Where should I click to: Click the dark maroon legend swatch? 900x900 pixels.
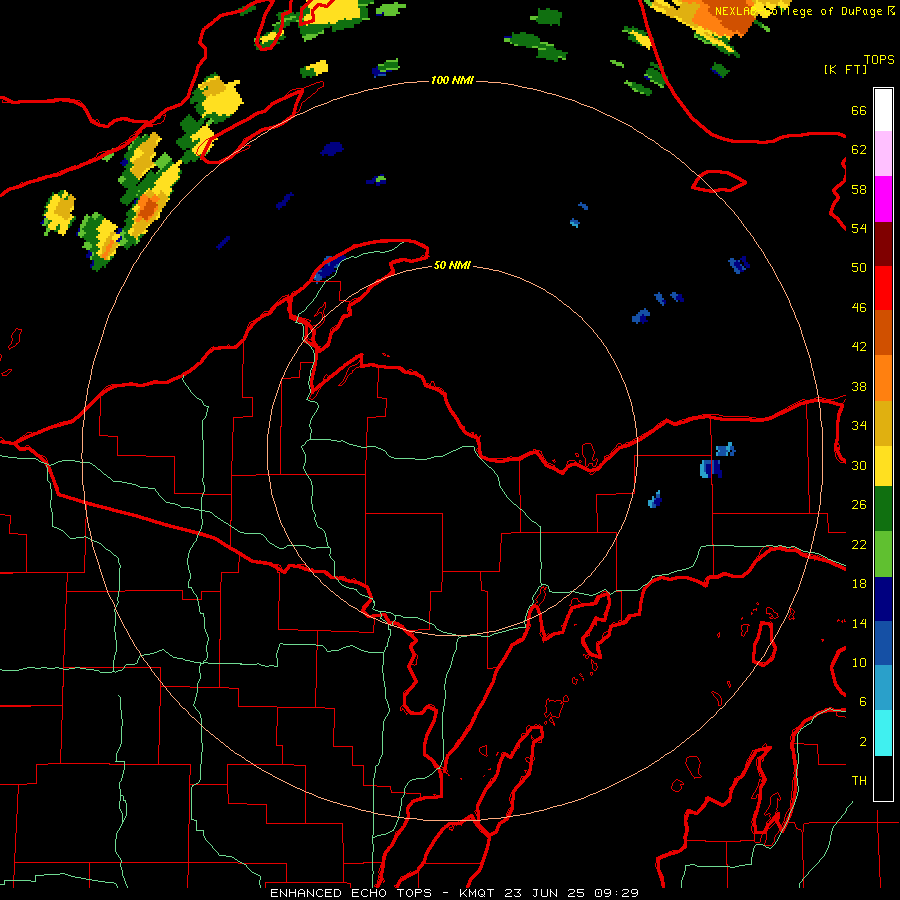[883, 244]
